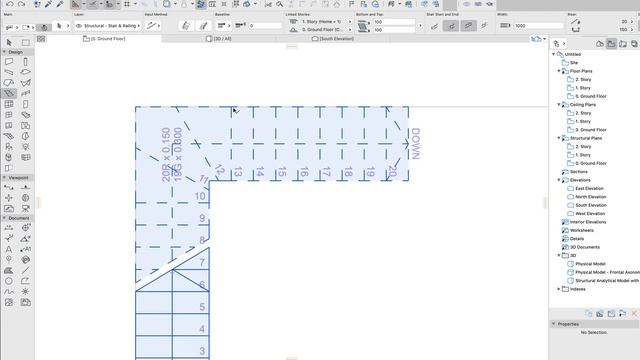640x360 pixels.
Task: Open Worksheets in Navigator
Action: 582,231
